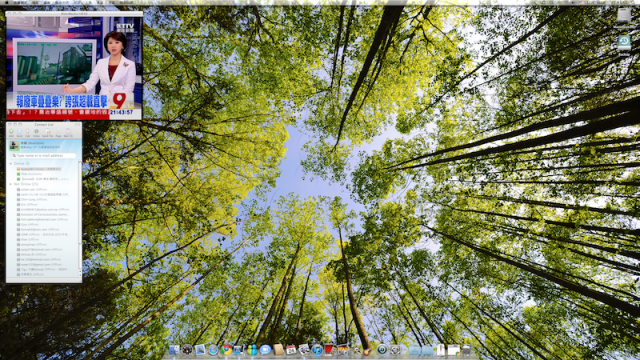Select the 'Qoo (Offline)' contact

tap(29, 224)
